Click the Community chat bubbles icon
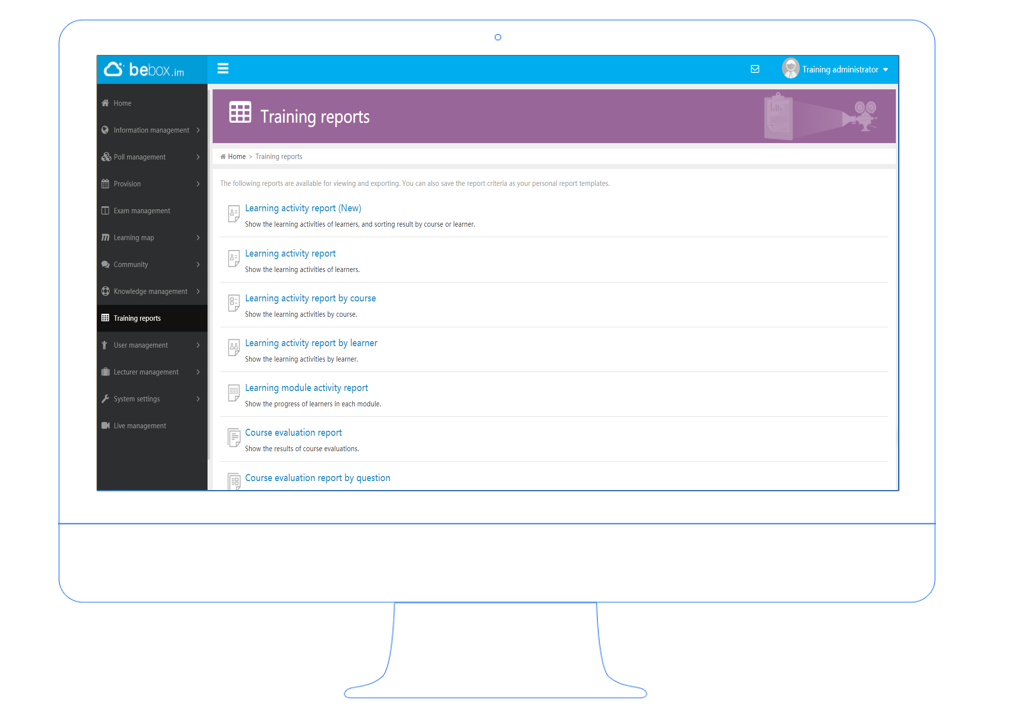This screenshot has height=726, width=1012. pyautogui.click(x=105, y=265)
